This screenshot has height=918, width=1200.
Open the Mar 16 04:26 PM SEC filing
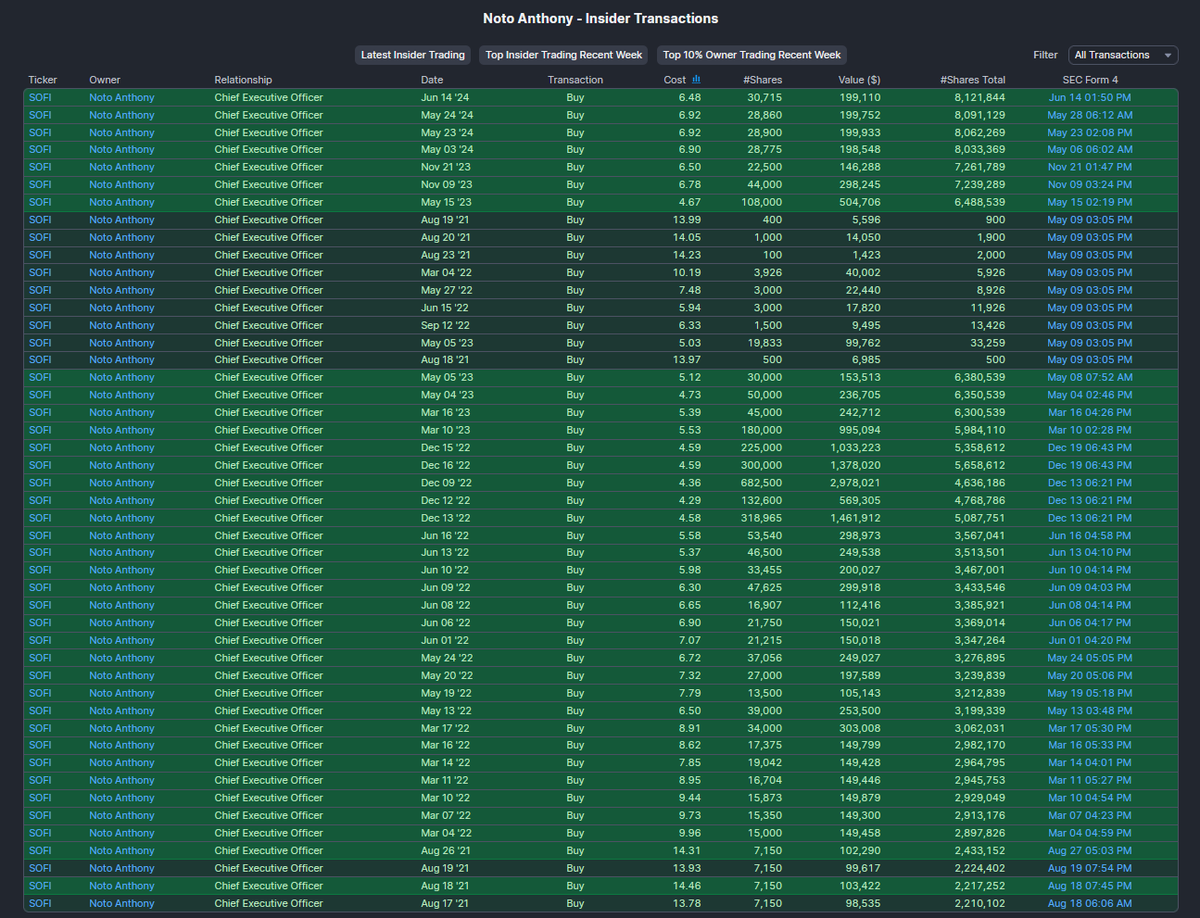click(1090, 412)
